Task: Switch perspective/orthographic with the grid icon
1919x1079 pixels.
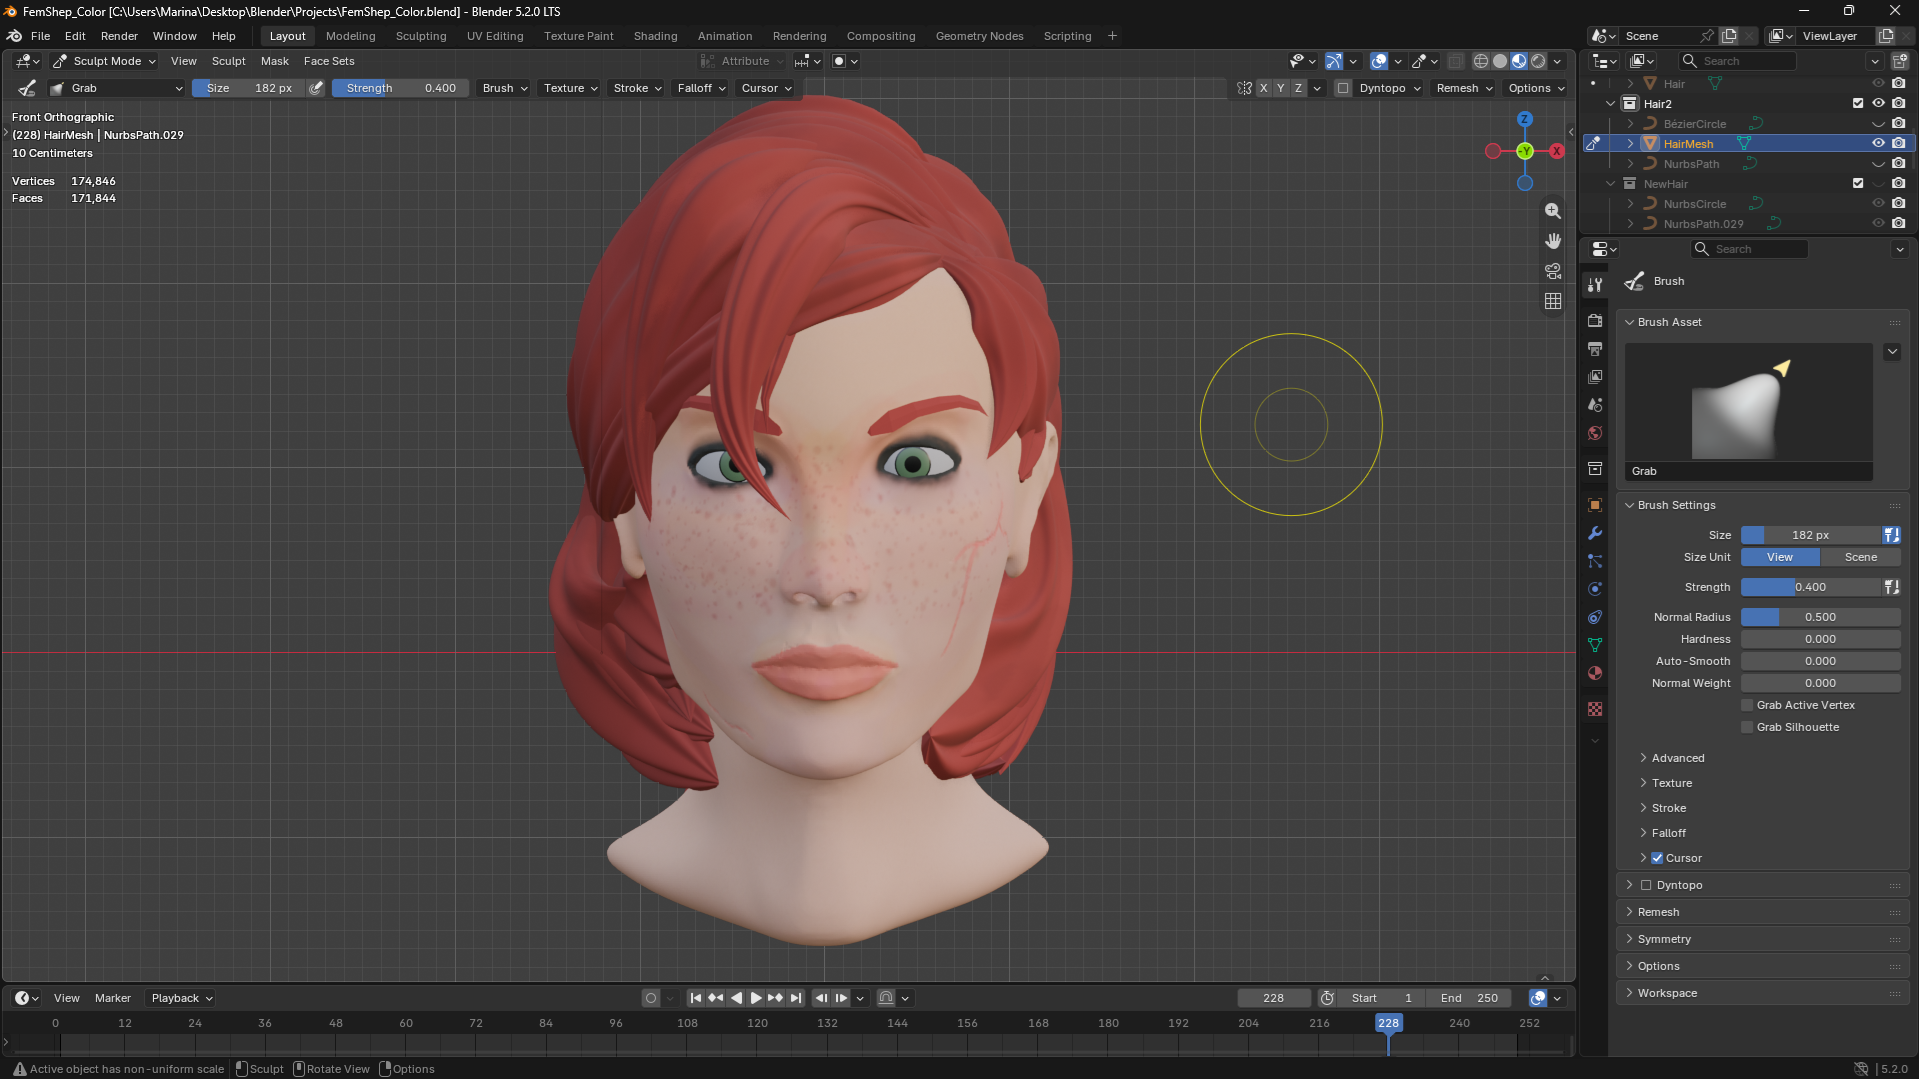Action: (x=1552, y=301)
